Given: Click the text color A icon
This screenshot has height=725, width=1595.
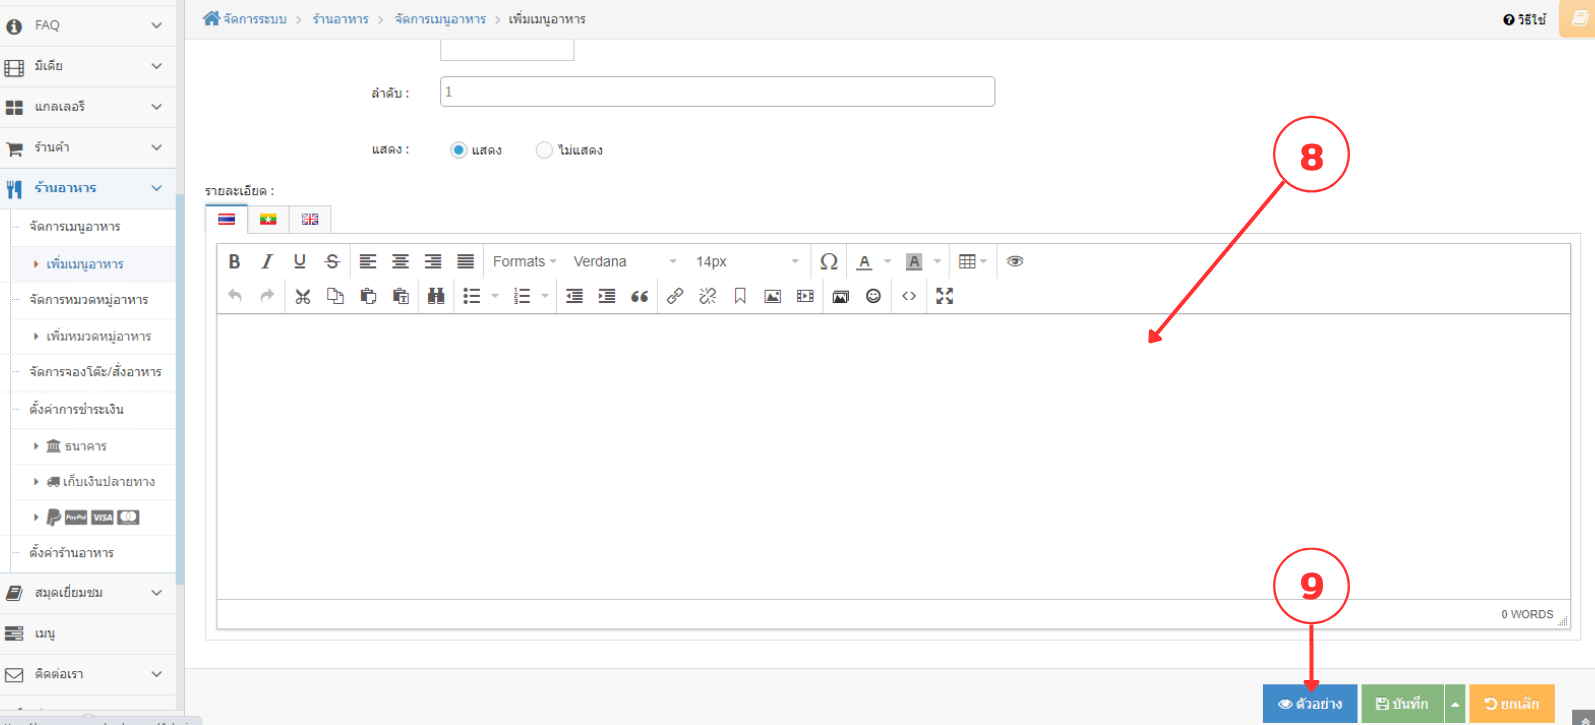Looking at the screenshot, I should (x=865, y=261).
